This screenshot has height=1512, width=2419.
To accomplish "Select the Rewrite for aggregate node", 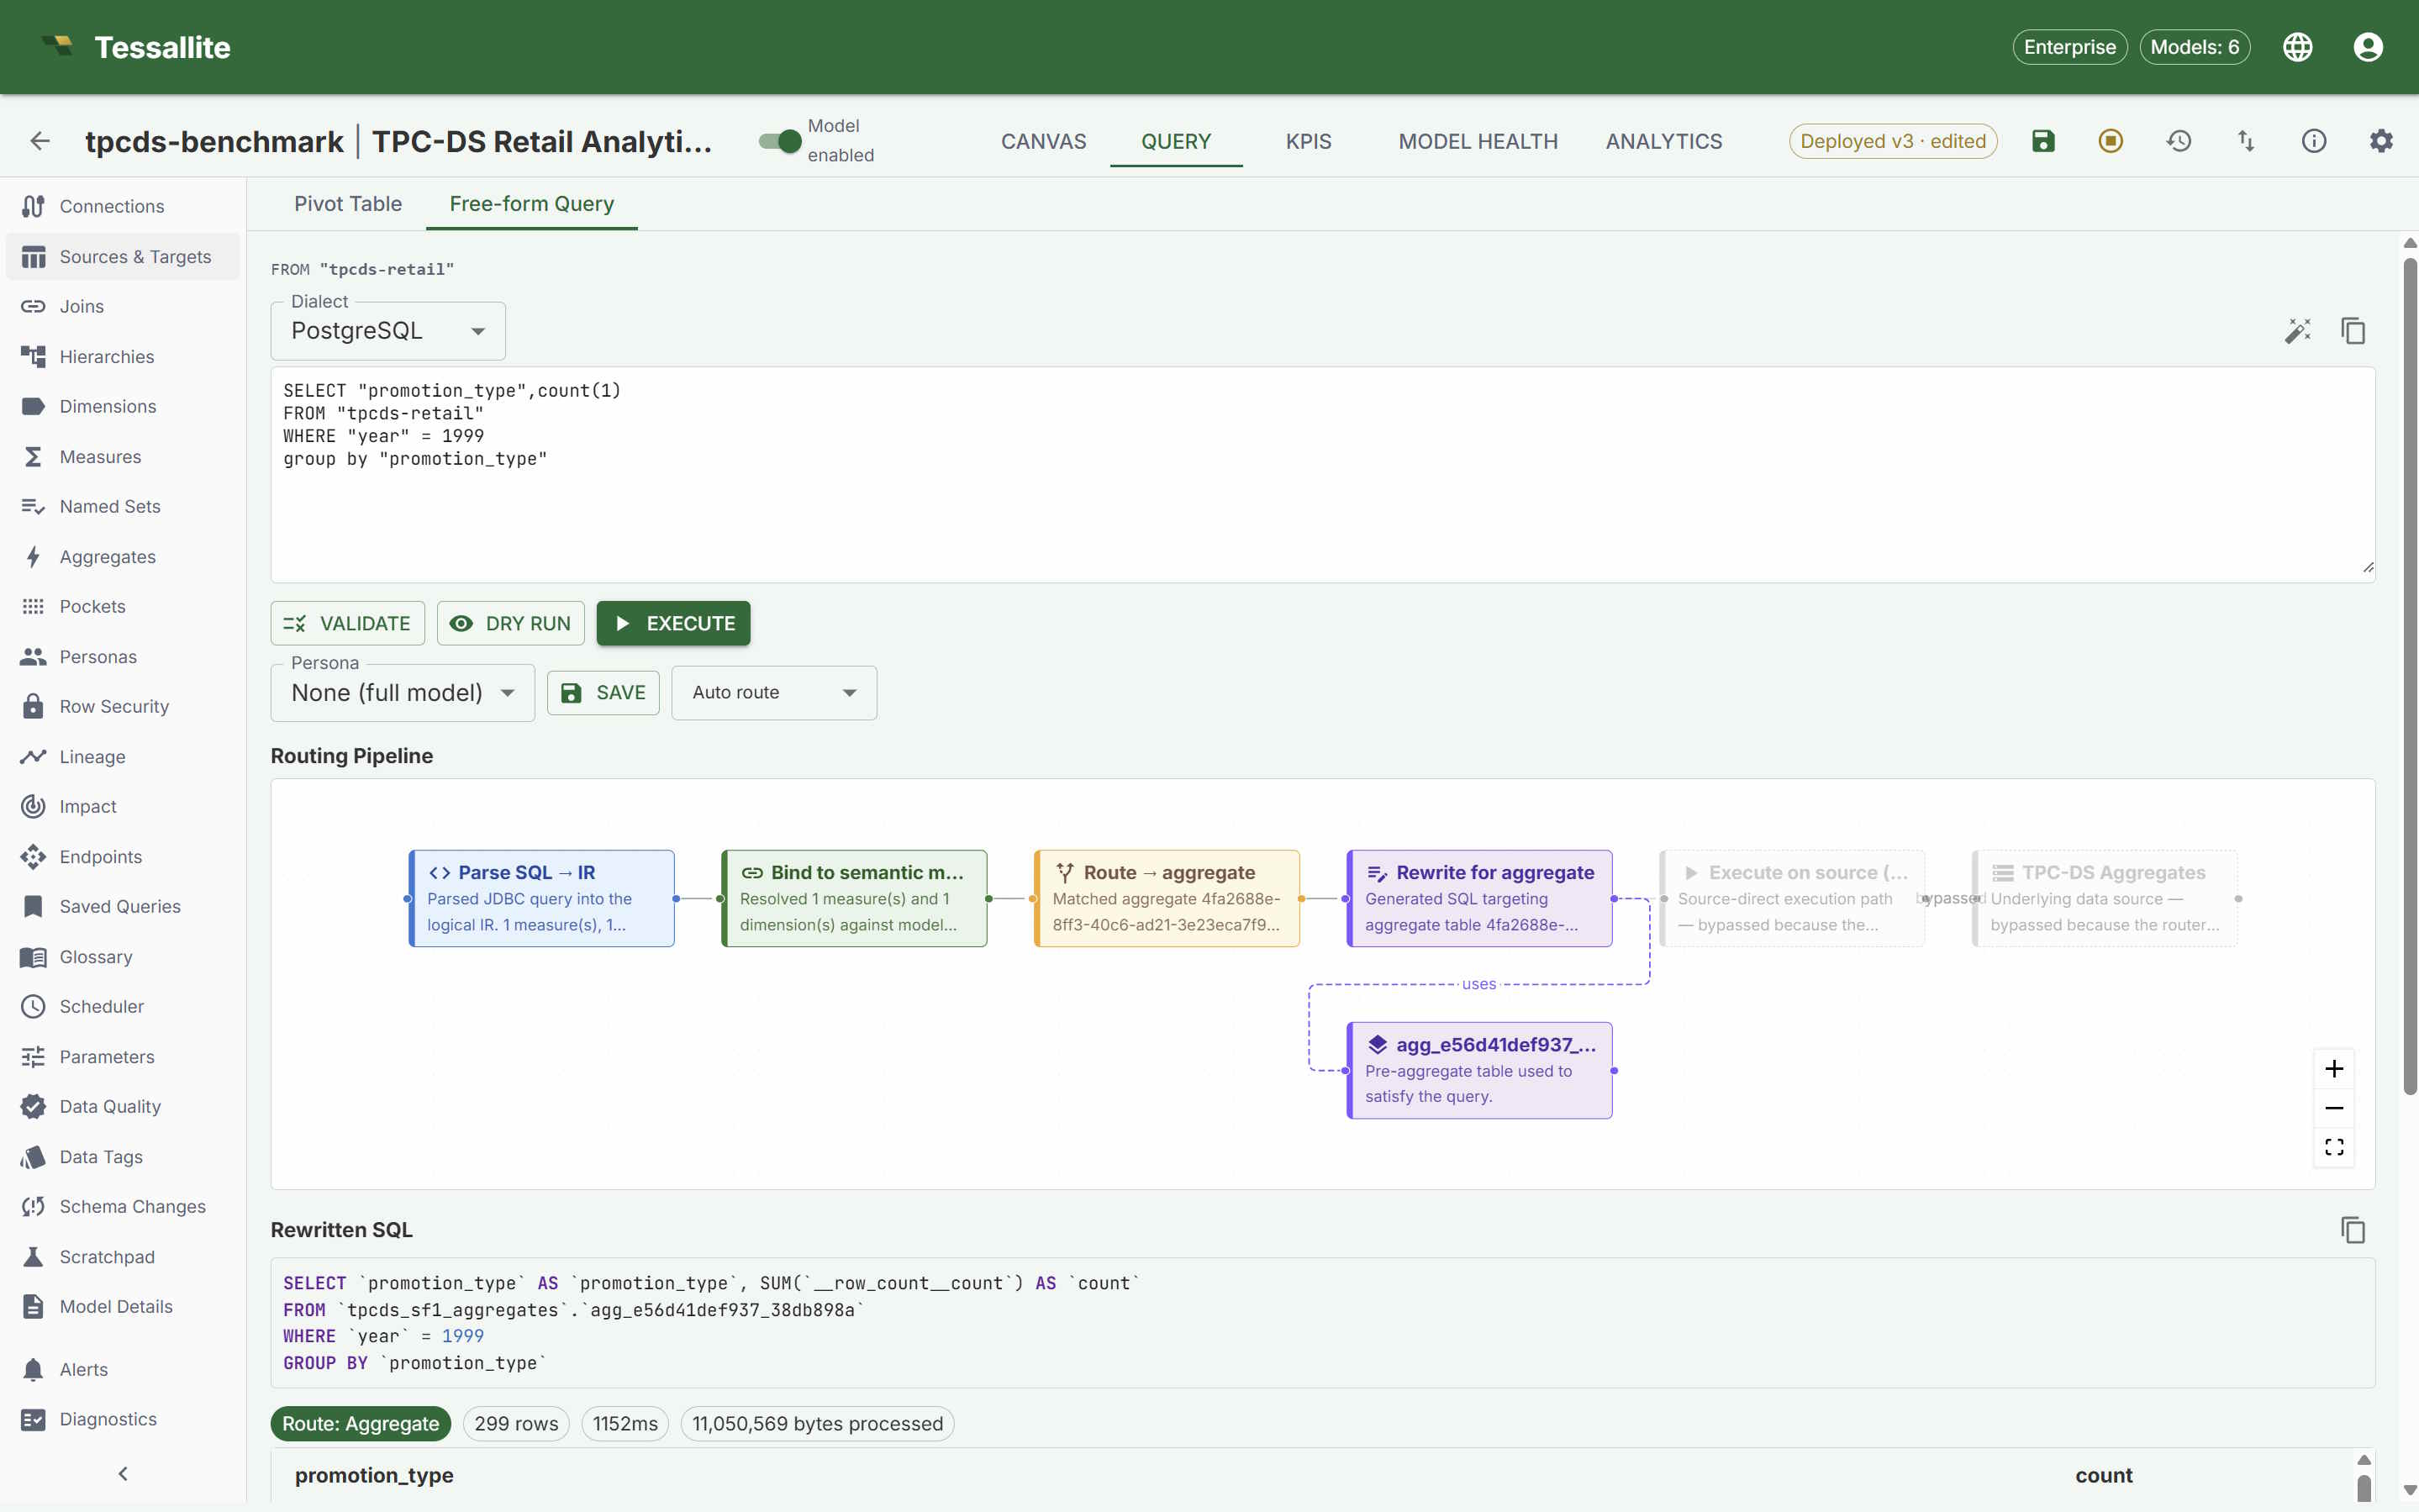I will 1479,898.
